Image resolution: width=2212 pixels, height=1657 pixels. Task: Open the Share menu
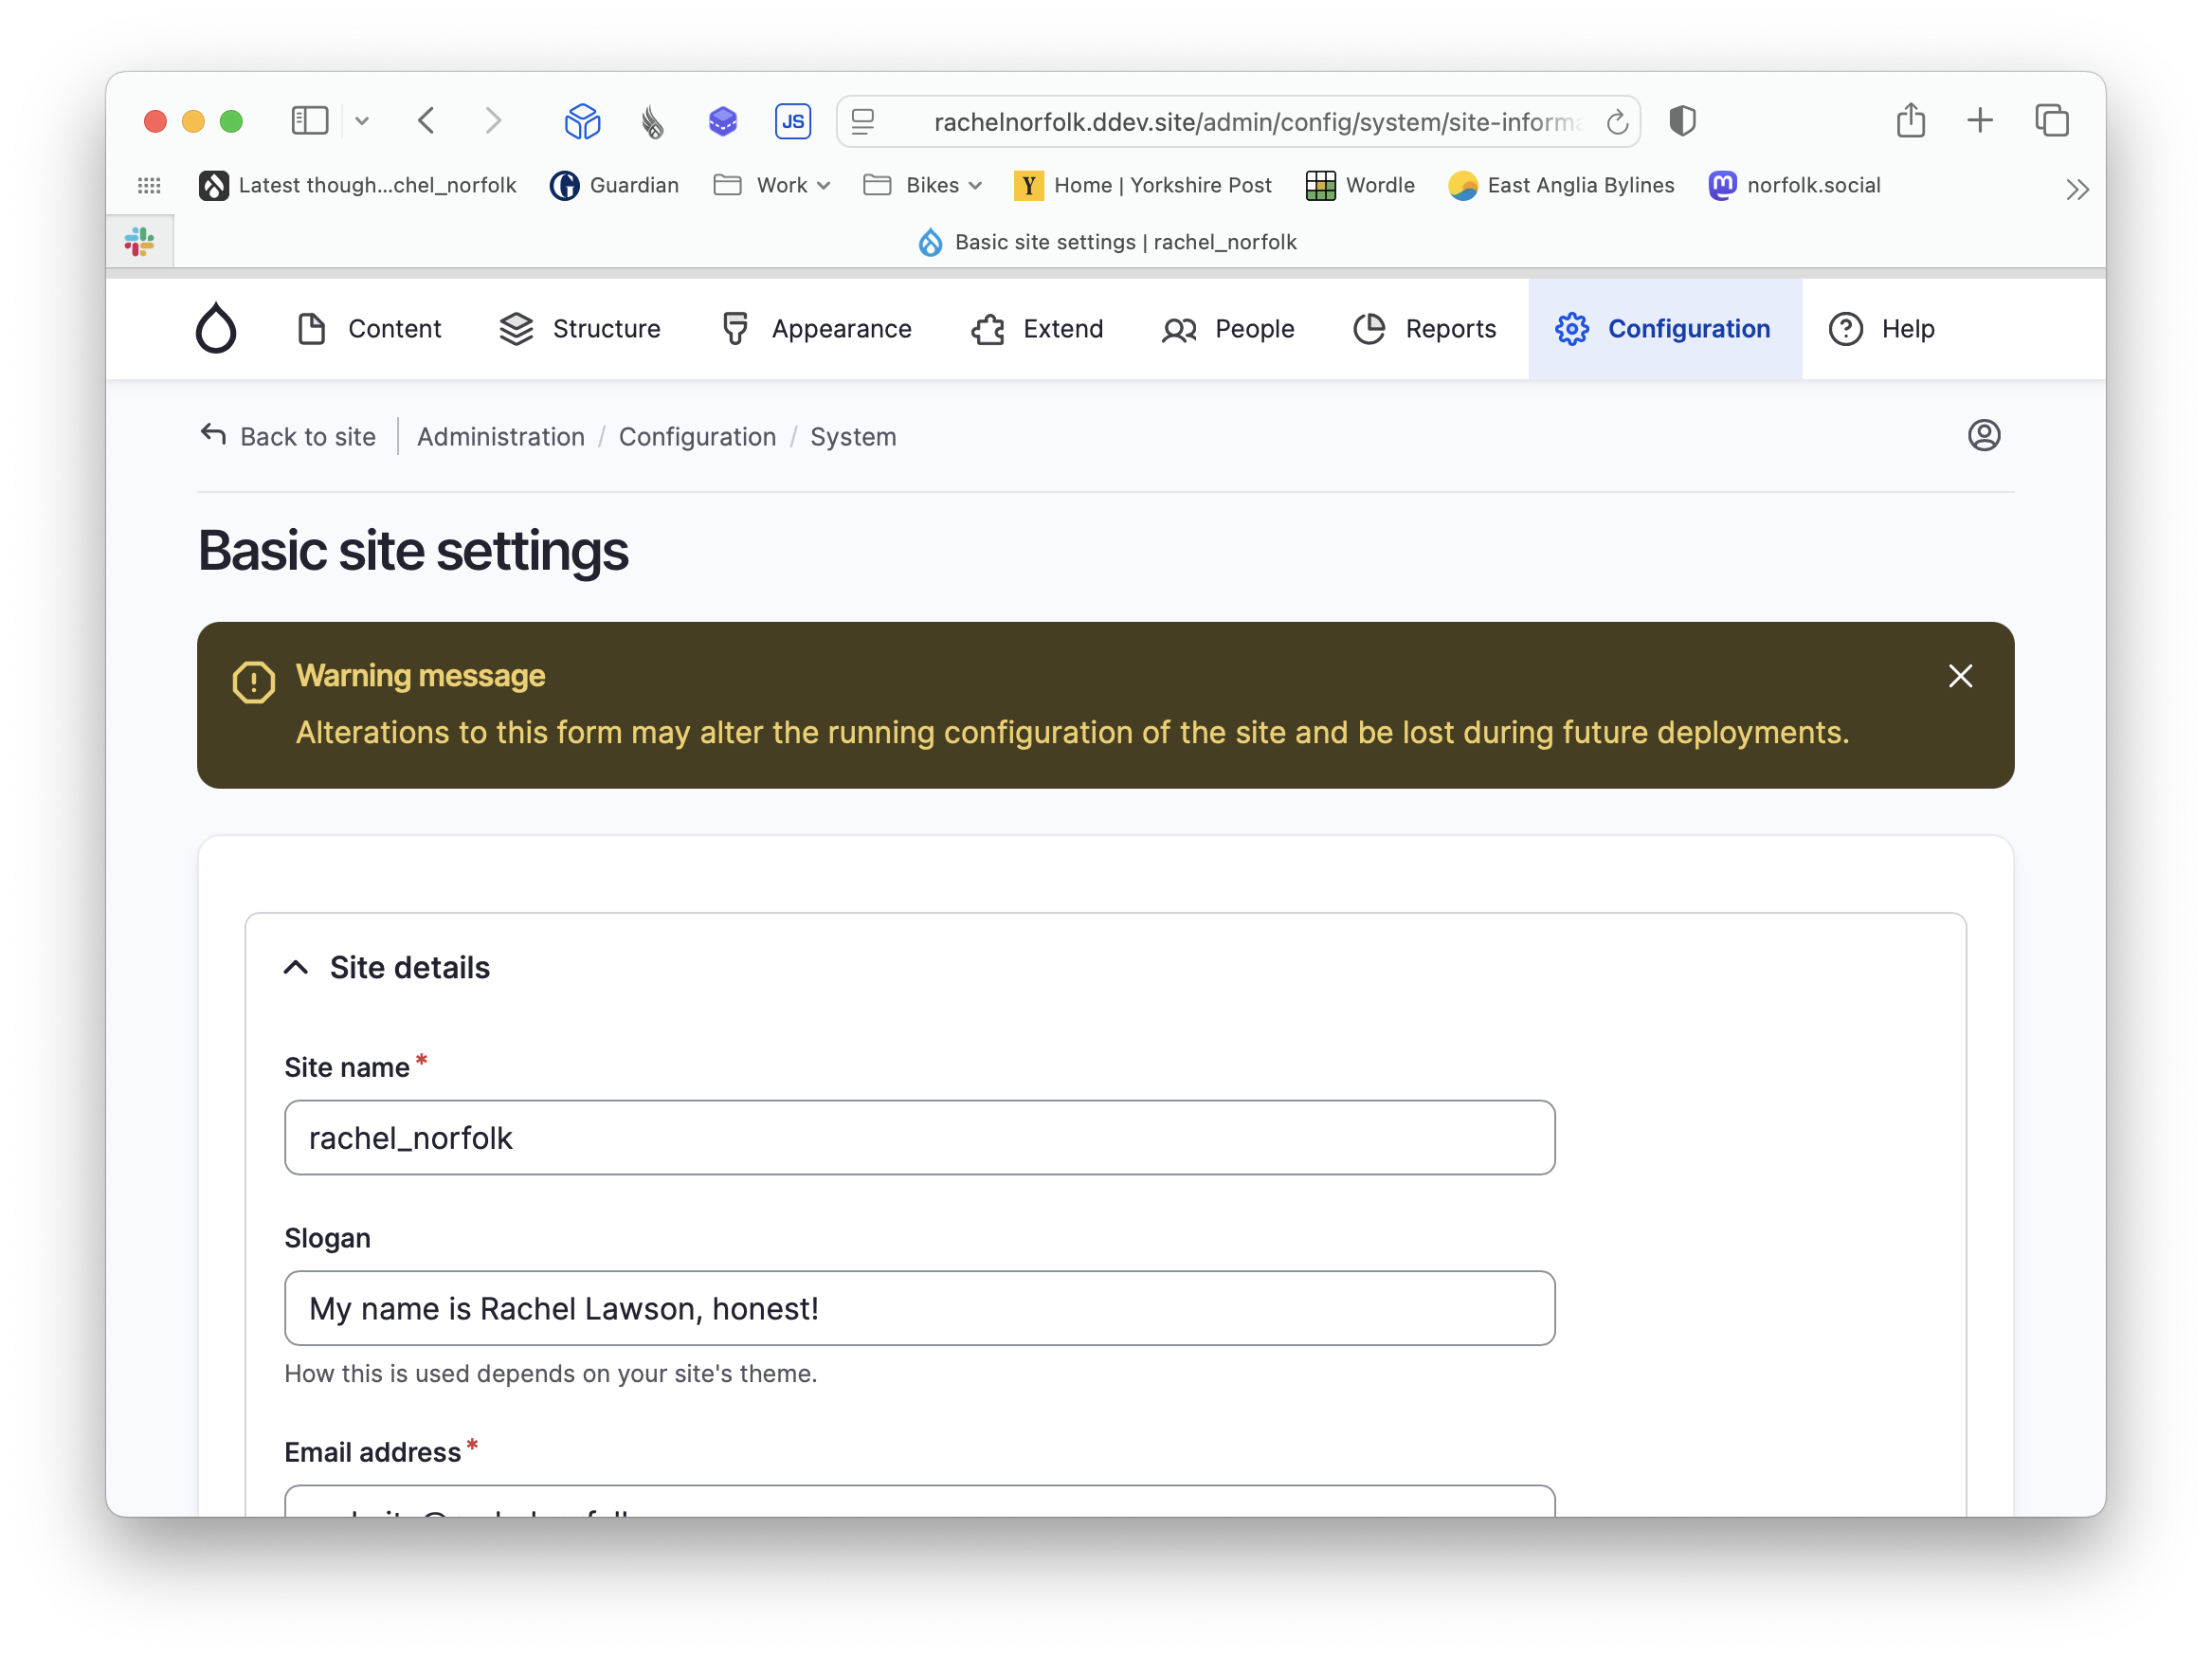coord(1911,120)
